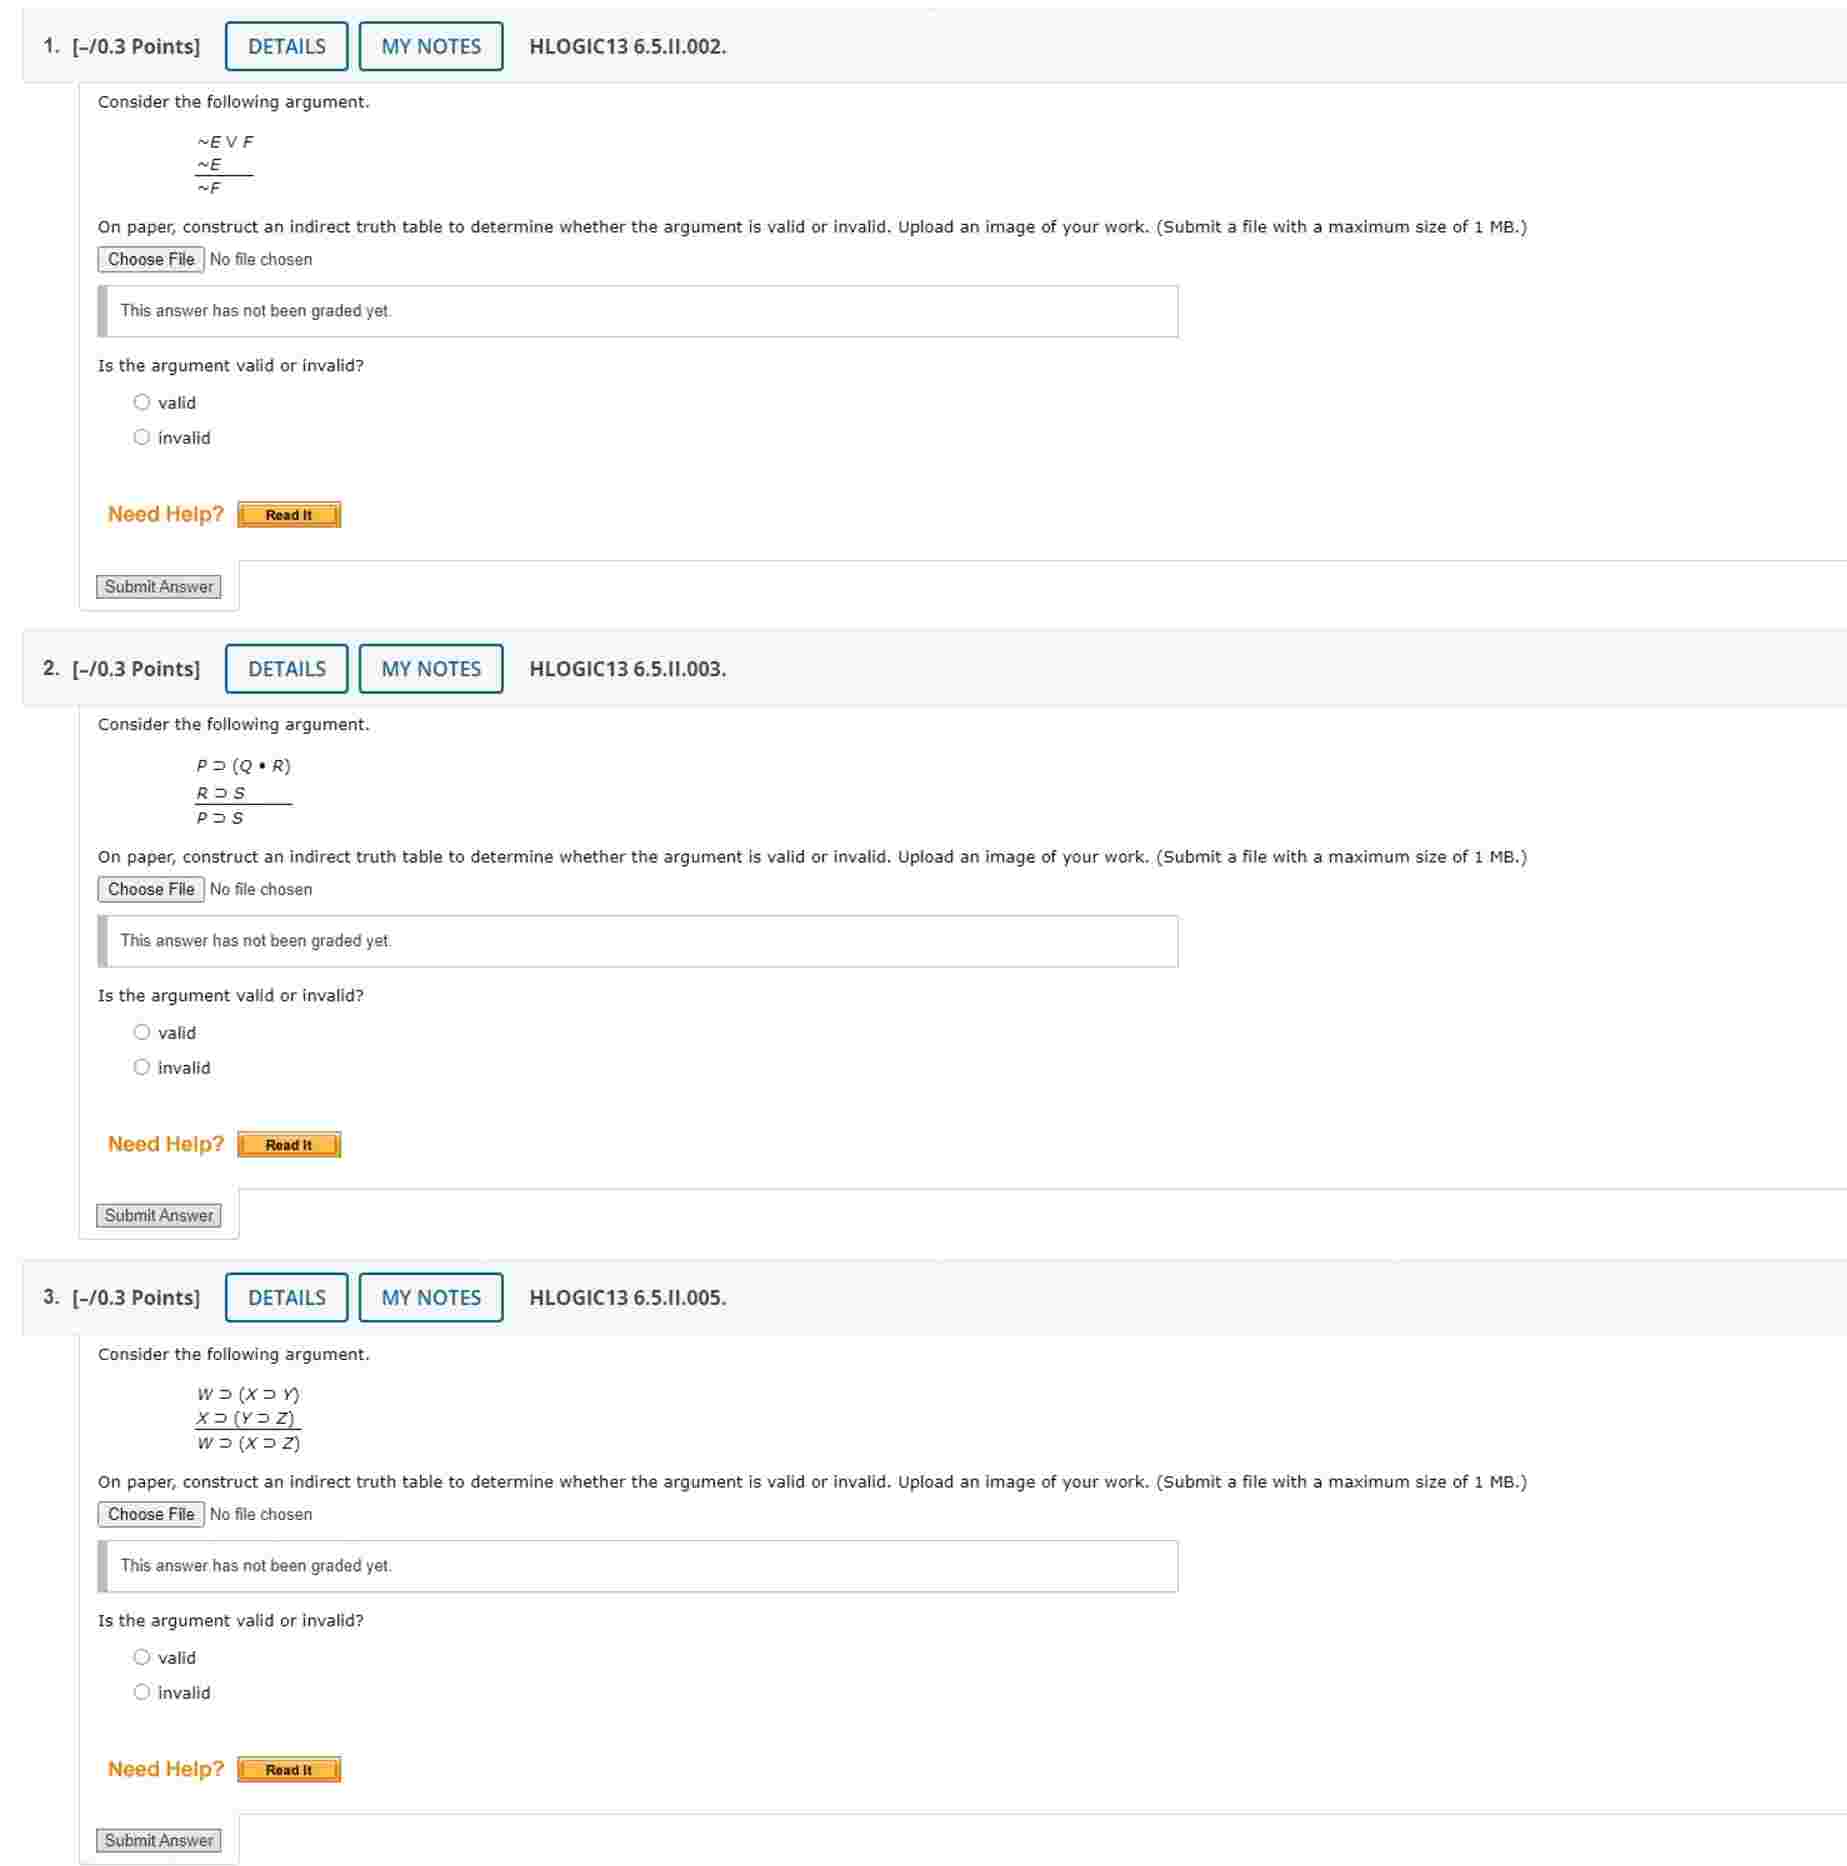Open MY NOTES for question 3
The height and width of the screenshot is (1866, 1847).
tap(431, 1298)
